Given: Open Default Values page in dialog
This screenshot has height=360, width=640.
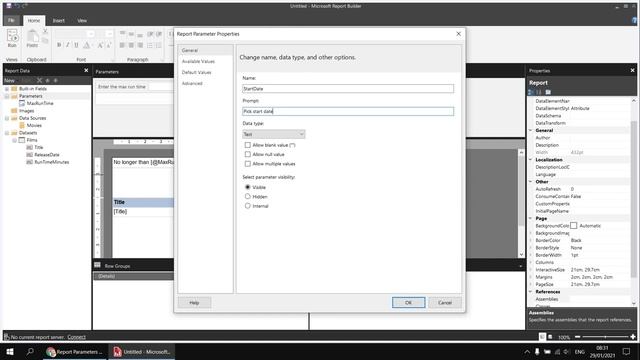Looking at the screenshot, I should pyautogui.click(x=197, y=72).
